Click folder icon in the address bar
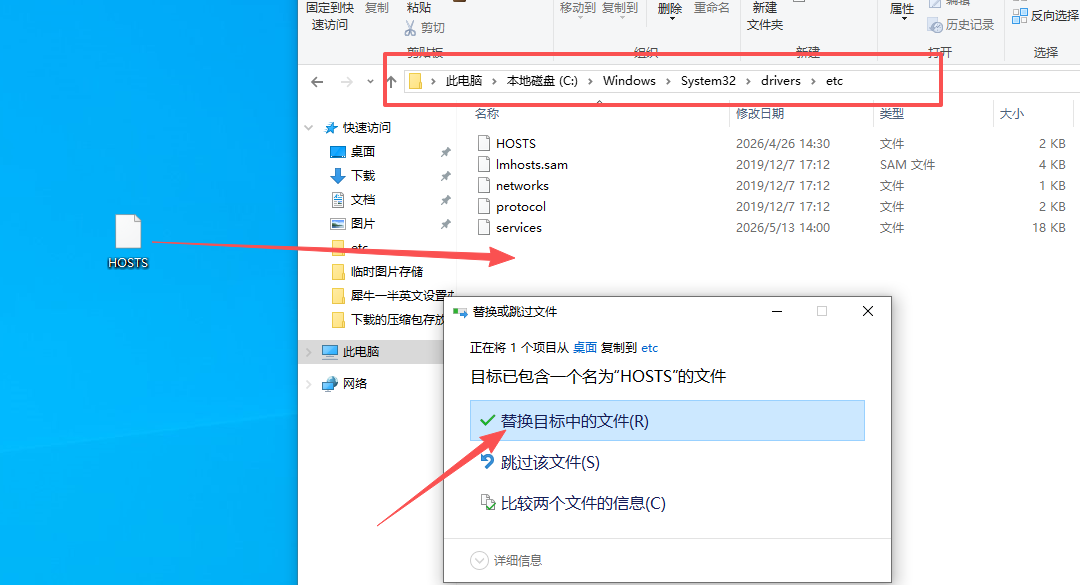This screenshot has width=1080, height=585. pyautogui.click(x=415, y=81)
